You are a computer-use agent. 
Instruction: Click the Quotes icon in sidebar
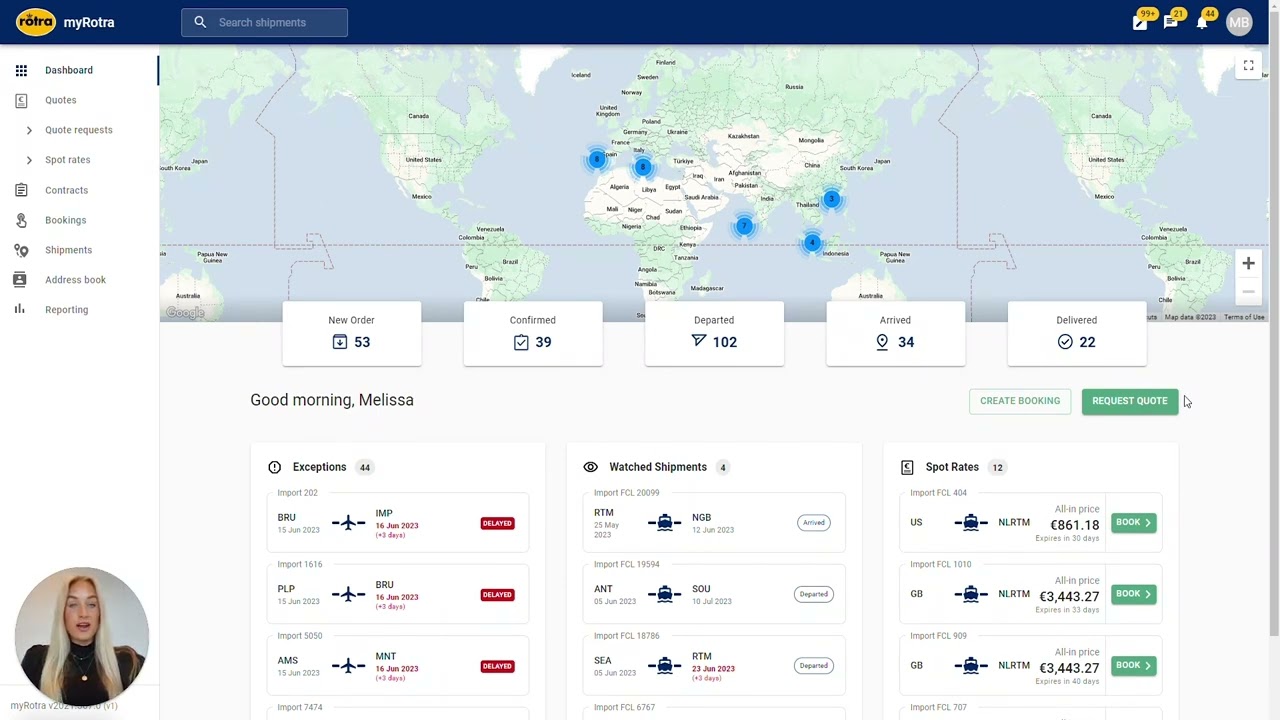tap(21, 100)
